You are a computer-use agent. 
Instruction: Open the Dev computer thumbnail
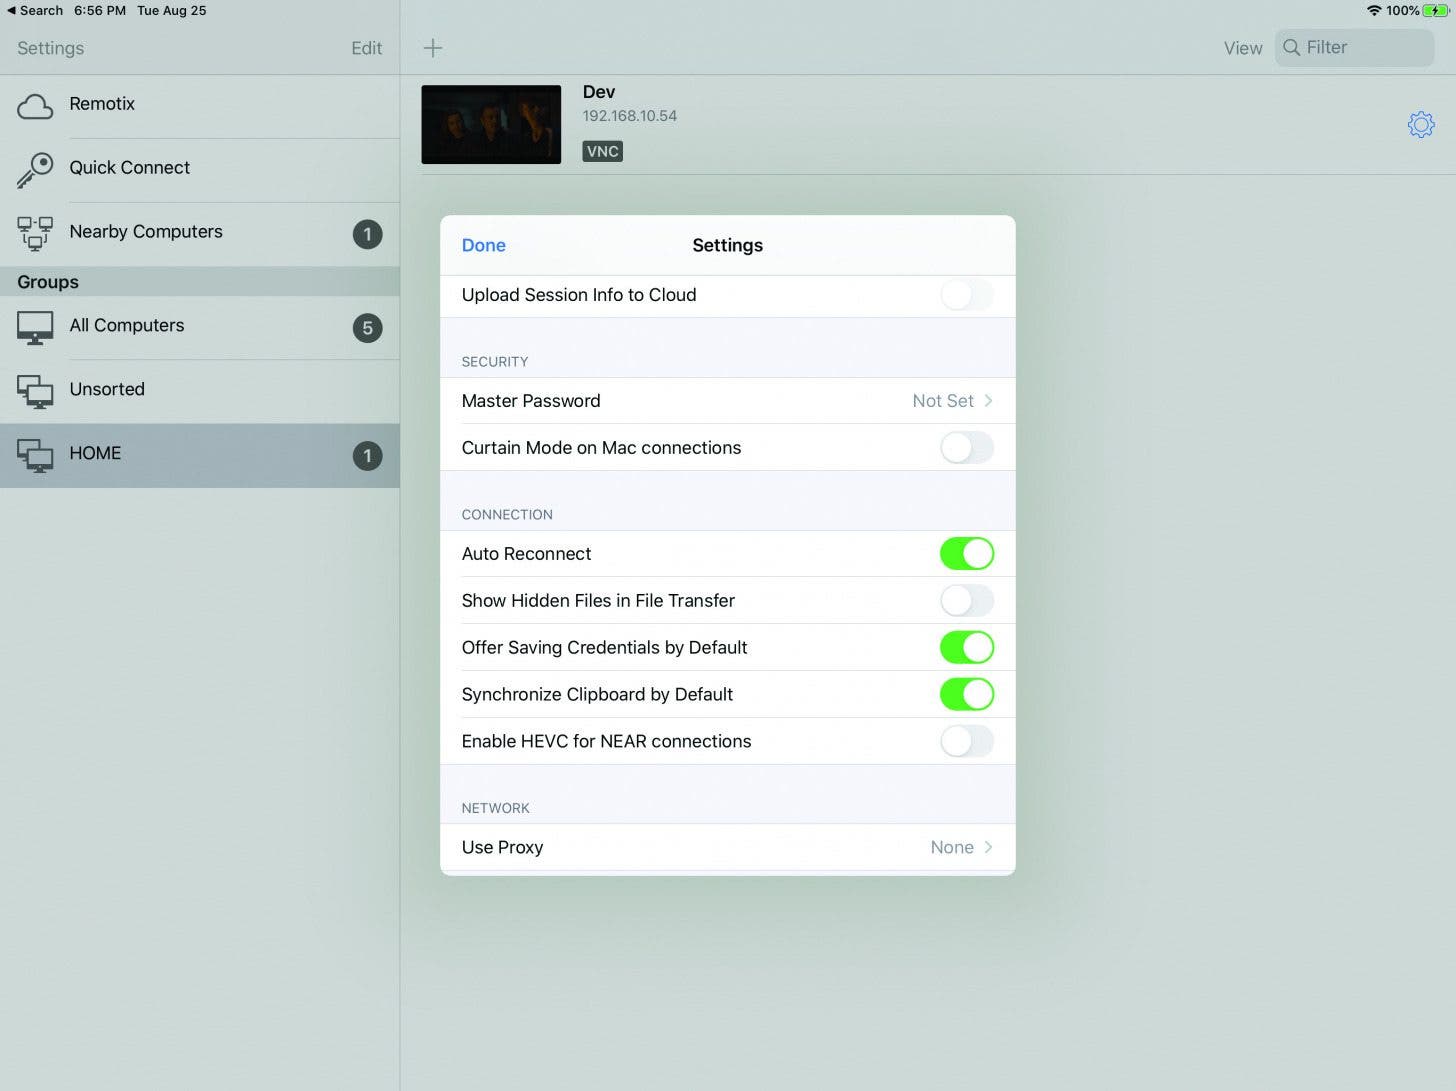(x=491, y=125)
